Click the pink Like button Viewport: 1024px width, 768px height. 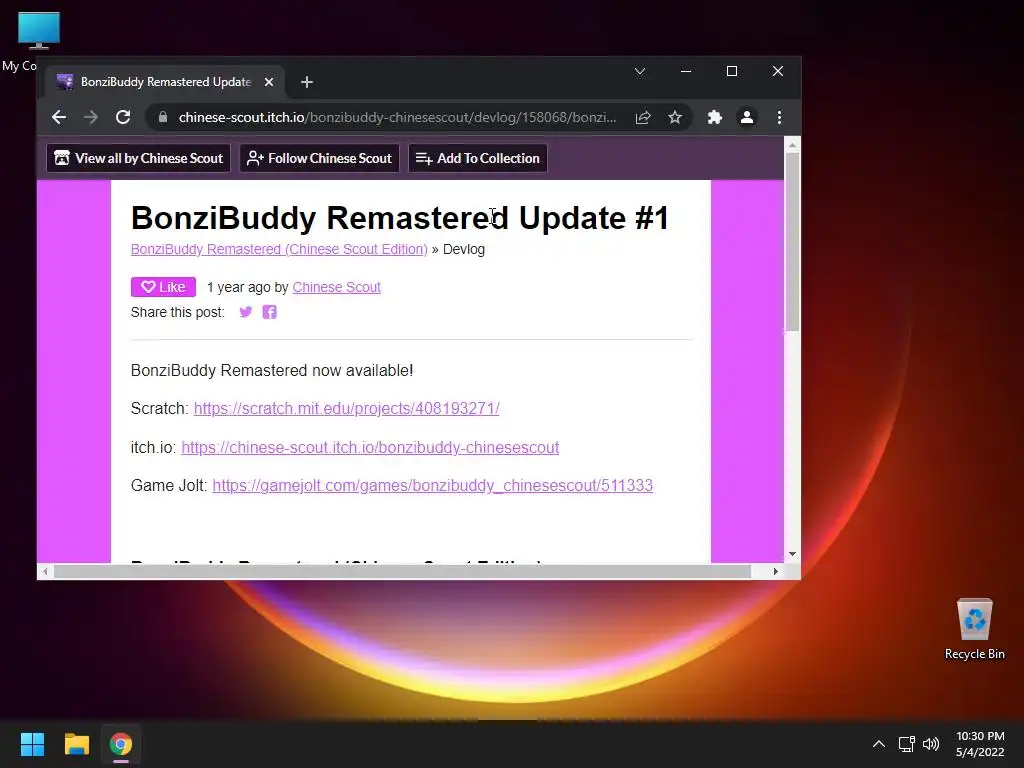point(163,287)
